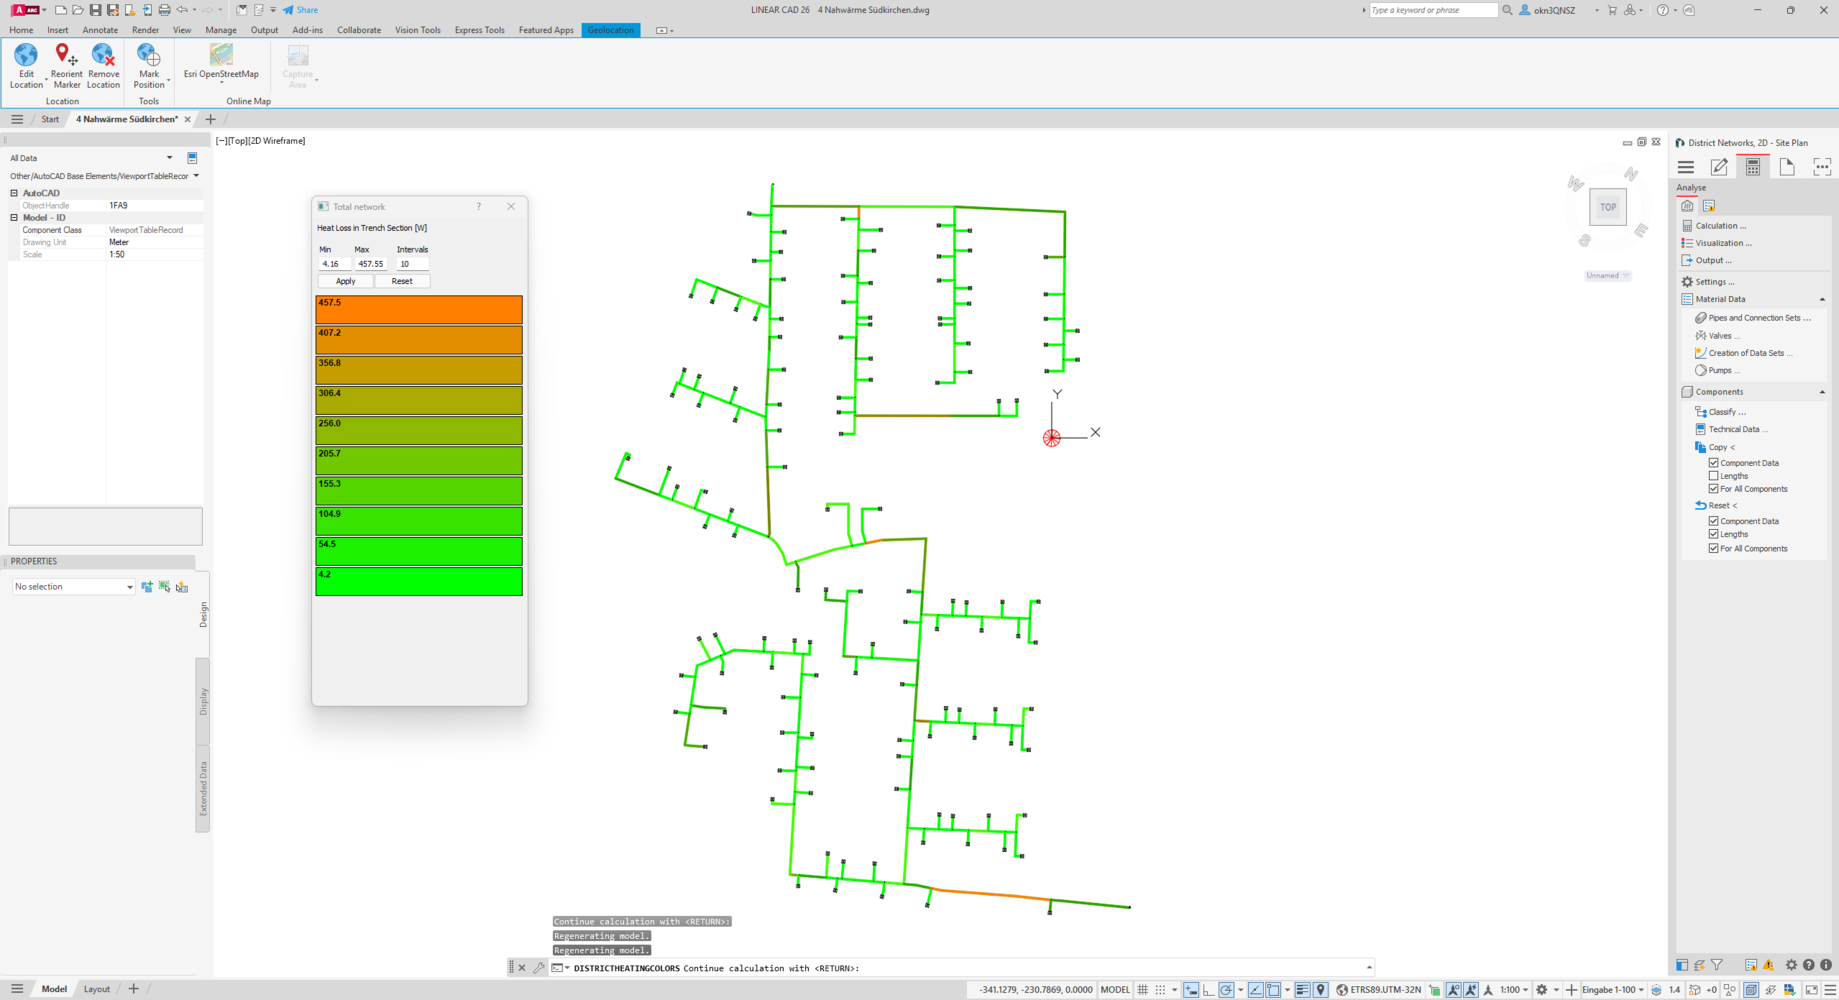Switch to the Annotate ribbon tab

[x=100, y=30]
